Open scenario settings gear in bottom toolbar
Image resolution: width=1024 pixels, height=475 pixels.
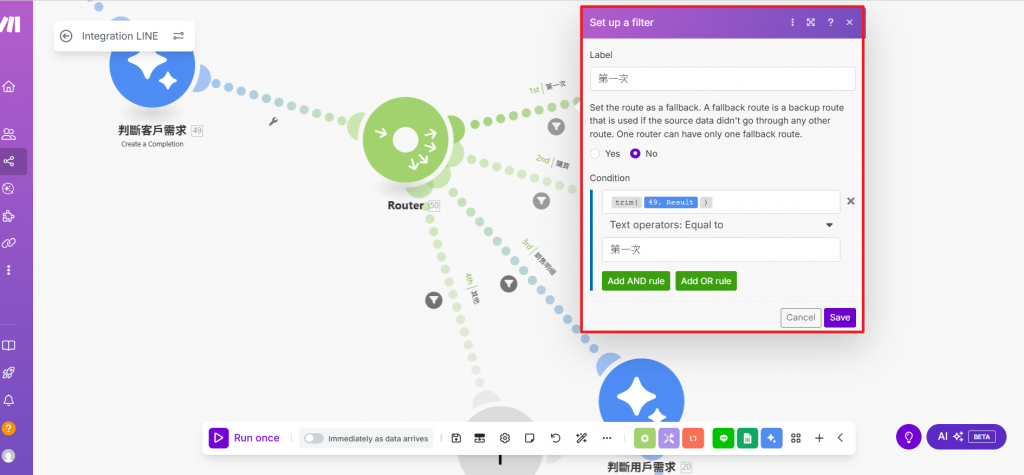pos(505,438)
